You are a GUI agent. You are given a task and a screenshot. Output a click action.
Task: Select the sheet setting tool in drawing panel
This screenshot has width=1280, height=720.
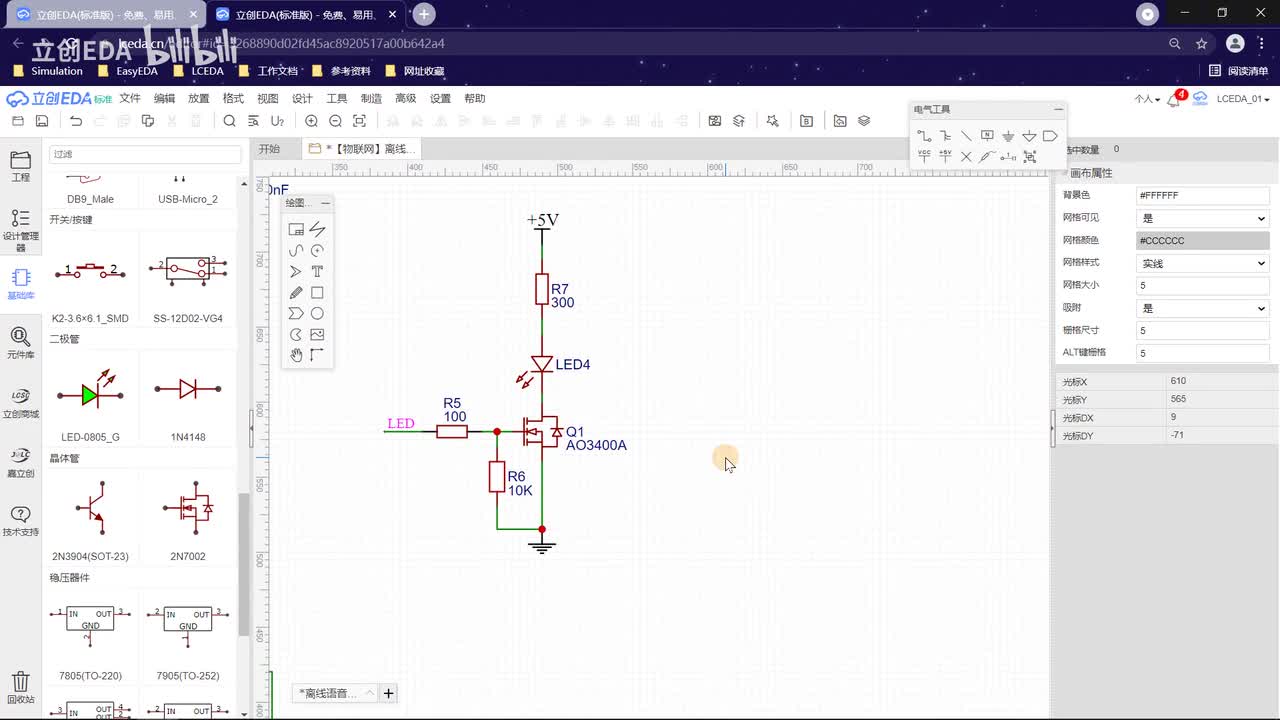click(296, 229)
